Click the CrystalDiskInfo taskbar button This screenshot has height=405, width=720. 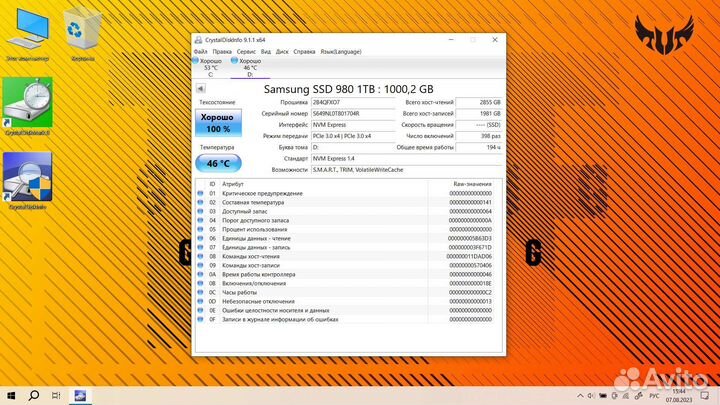pos(80,395)
